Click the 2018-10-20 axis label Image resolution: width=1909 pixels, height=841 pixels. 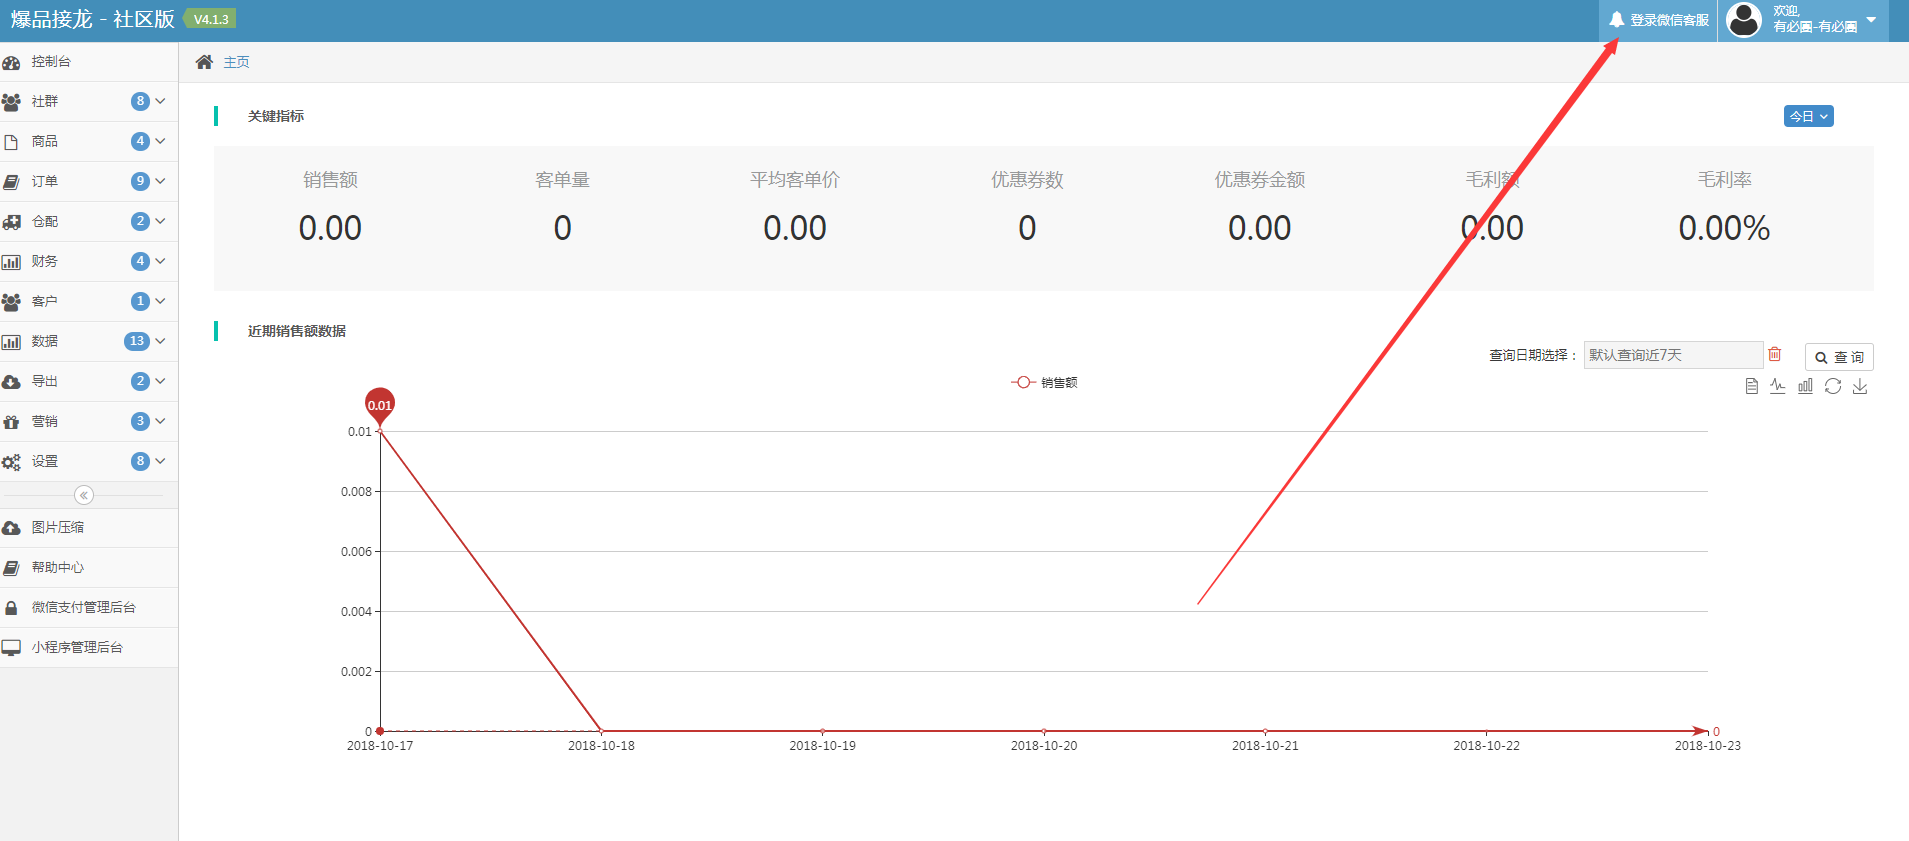tap(1044, 746)
